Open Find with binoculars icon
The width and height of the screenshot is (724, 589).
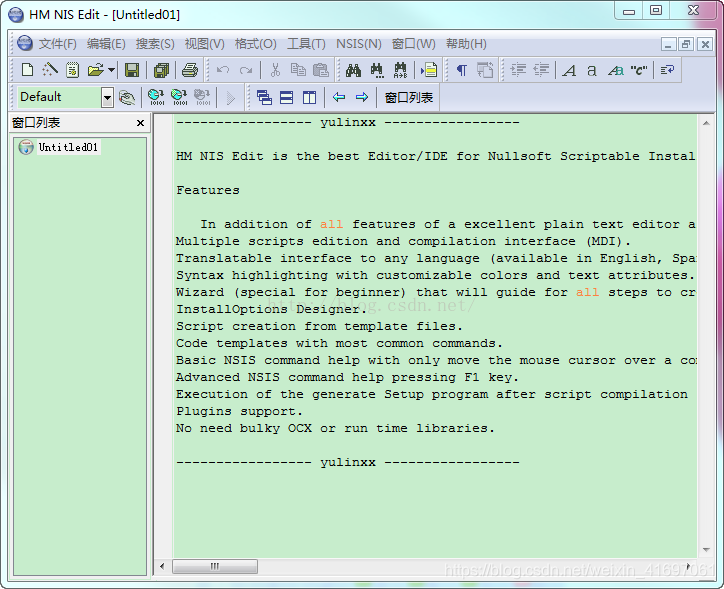click(353, 70)
